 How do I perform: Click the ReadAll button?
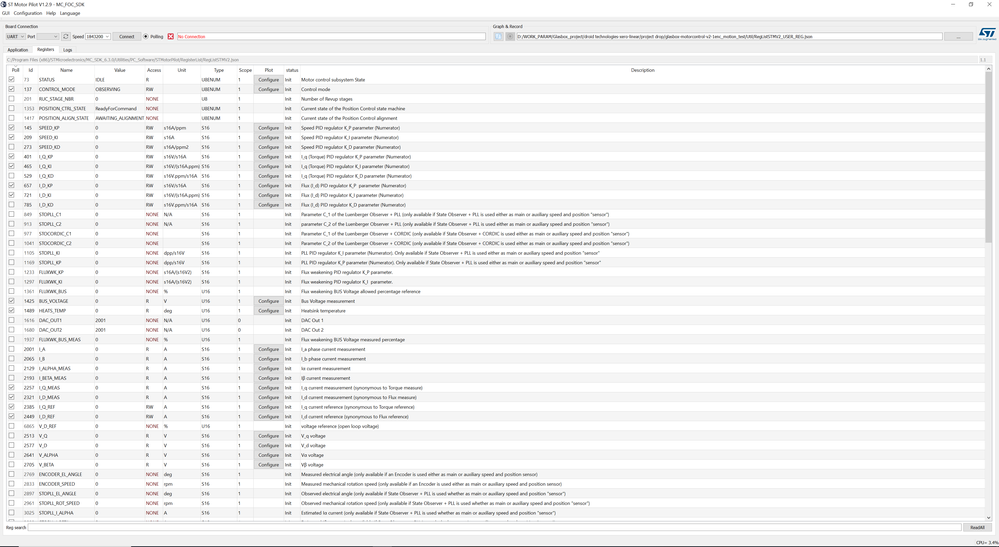point(977,528)
